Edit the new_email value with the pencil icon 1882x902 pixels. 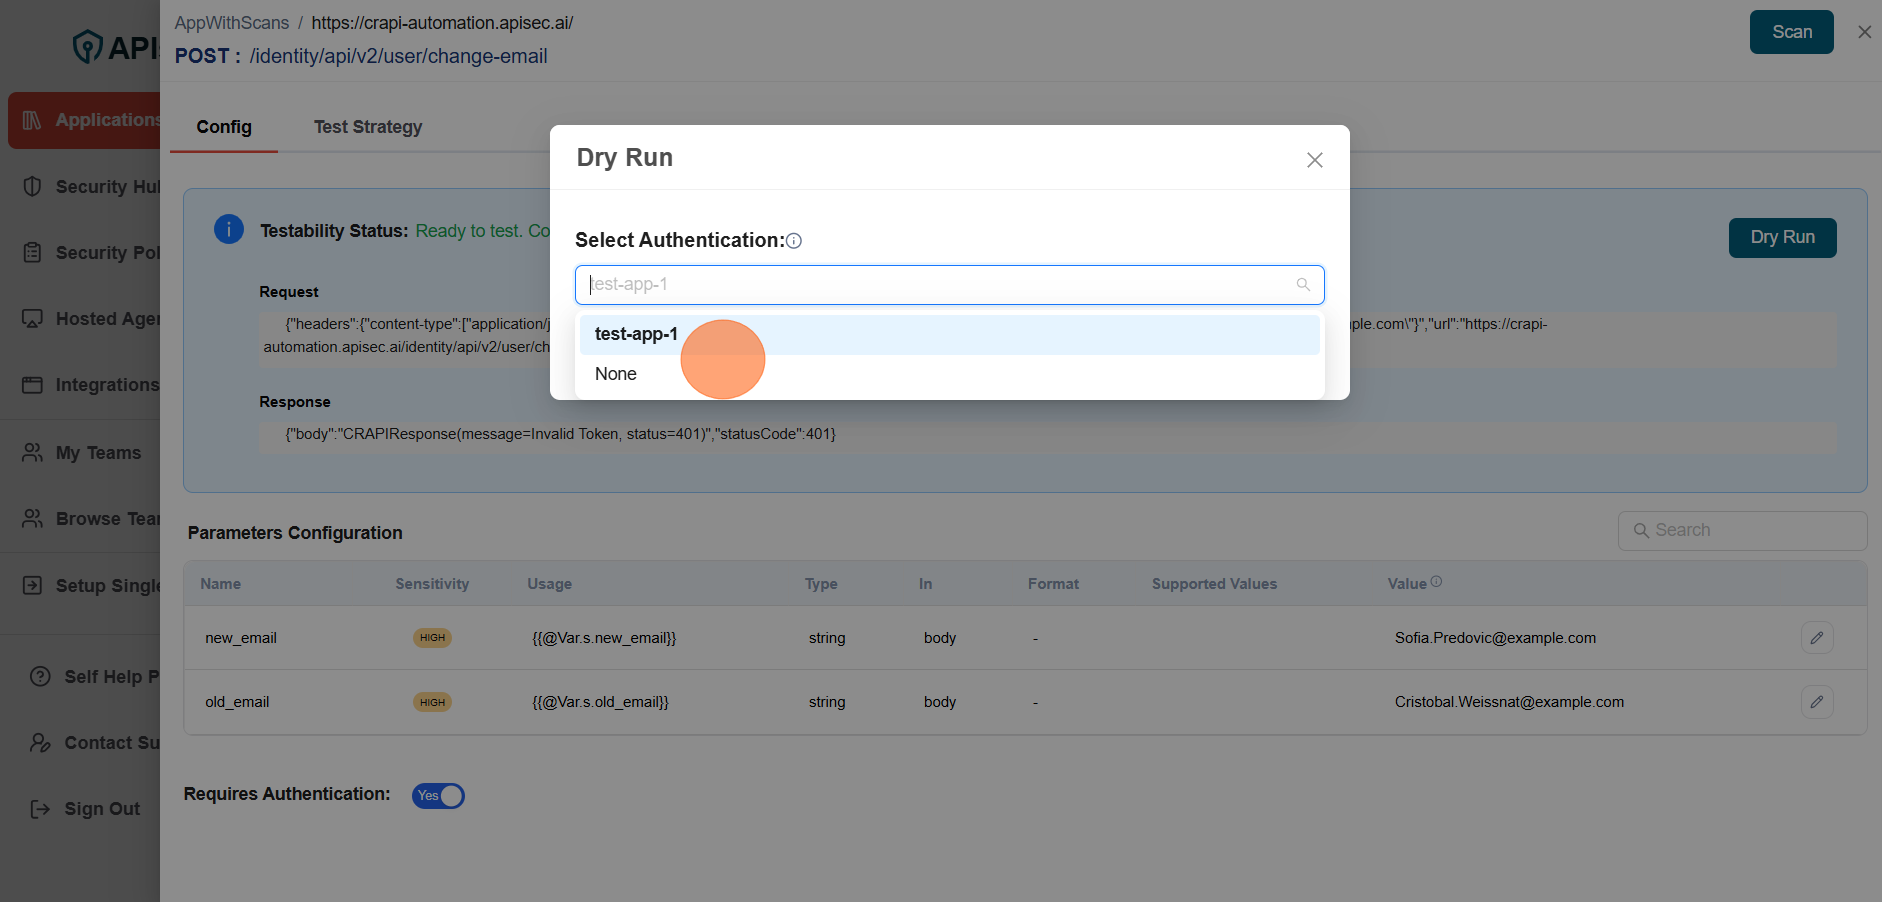tap(1817, 637)
